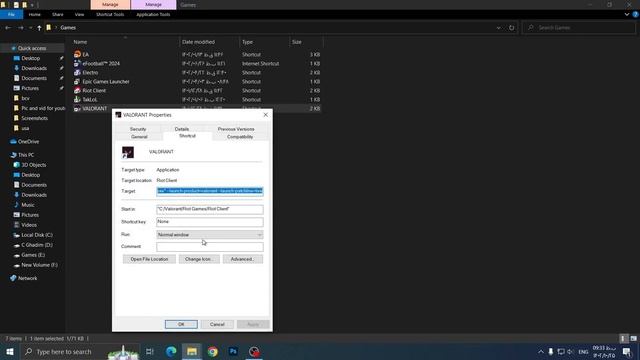Open Task View on the taskbar
640x360 pixels.
(x=149, y=351)
